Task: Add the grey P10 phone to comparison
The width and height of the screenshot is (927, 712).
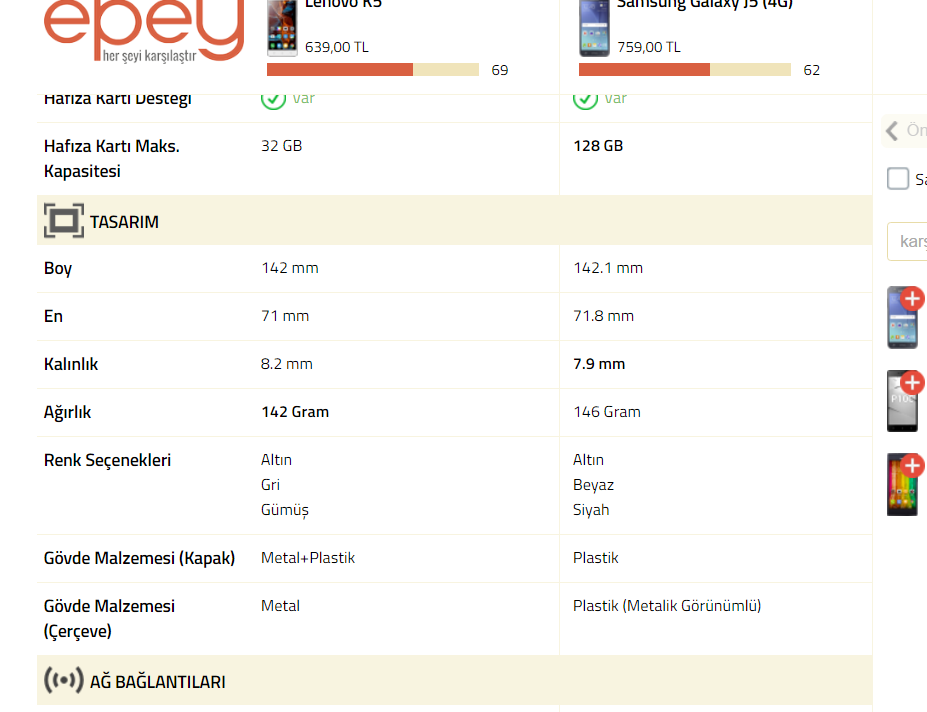Action: point(912,383)
